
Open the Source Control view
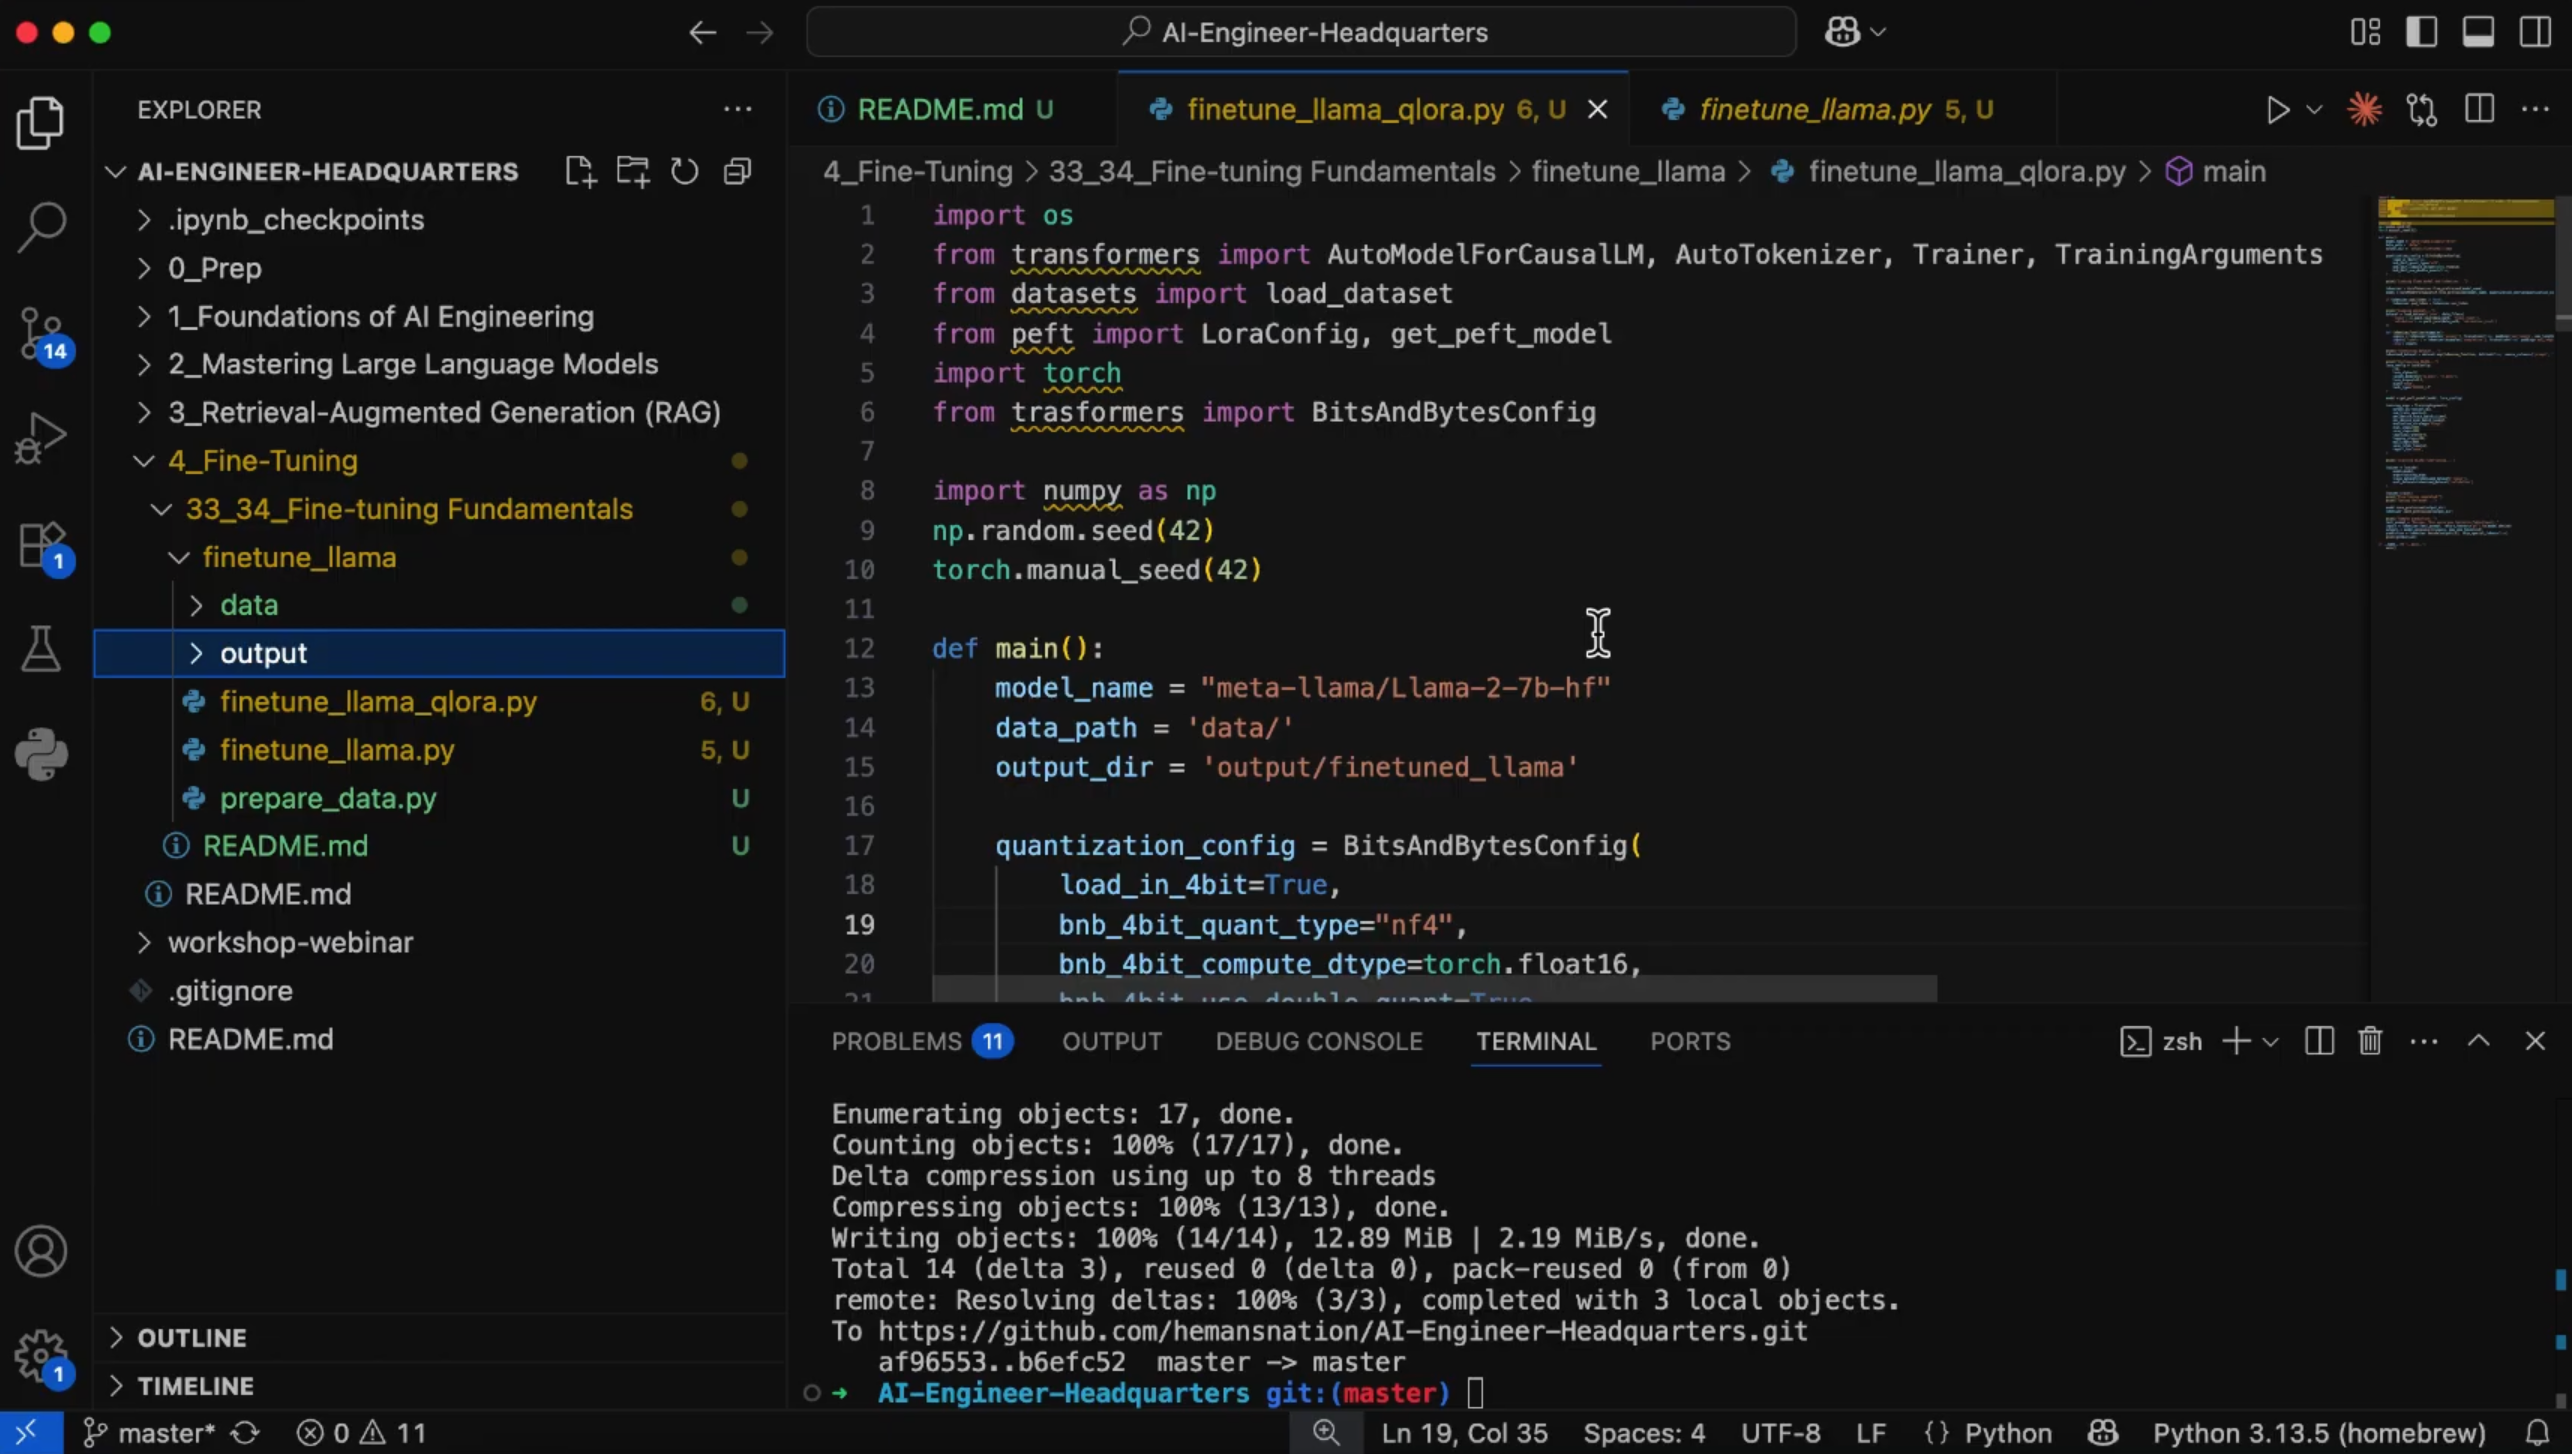tap(41, 333)
